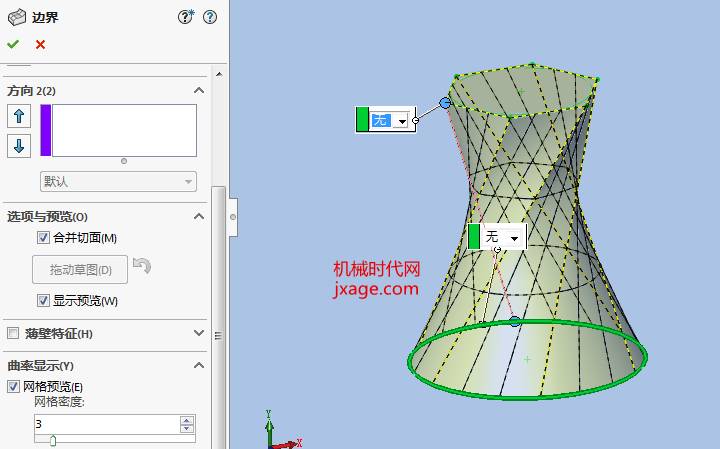Toggle the 显示预览(W) checkbox
This screenshot has height=449, width=720.
(x=43, y=301)
